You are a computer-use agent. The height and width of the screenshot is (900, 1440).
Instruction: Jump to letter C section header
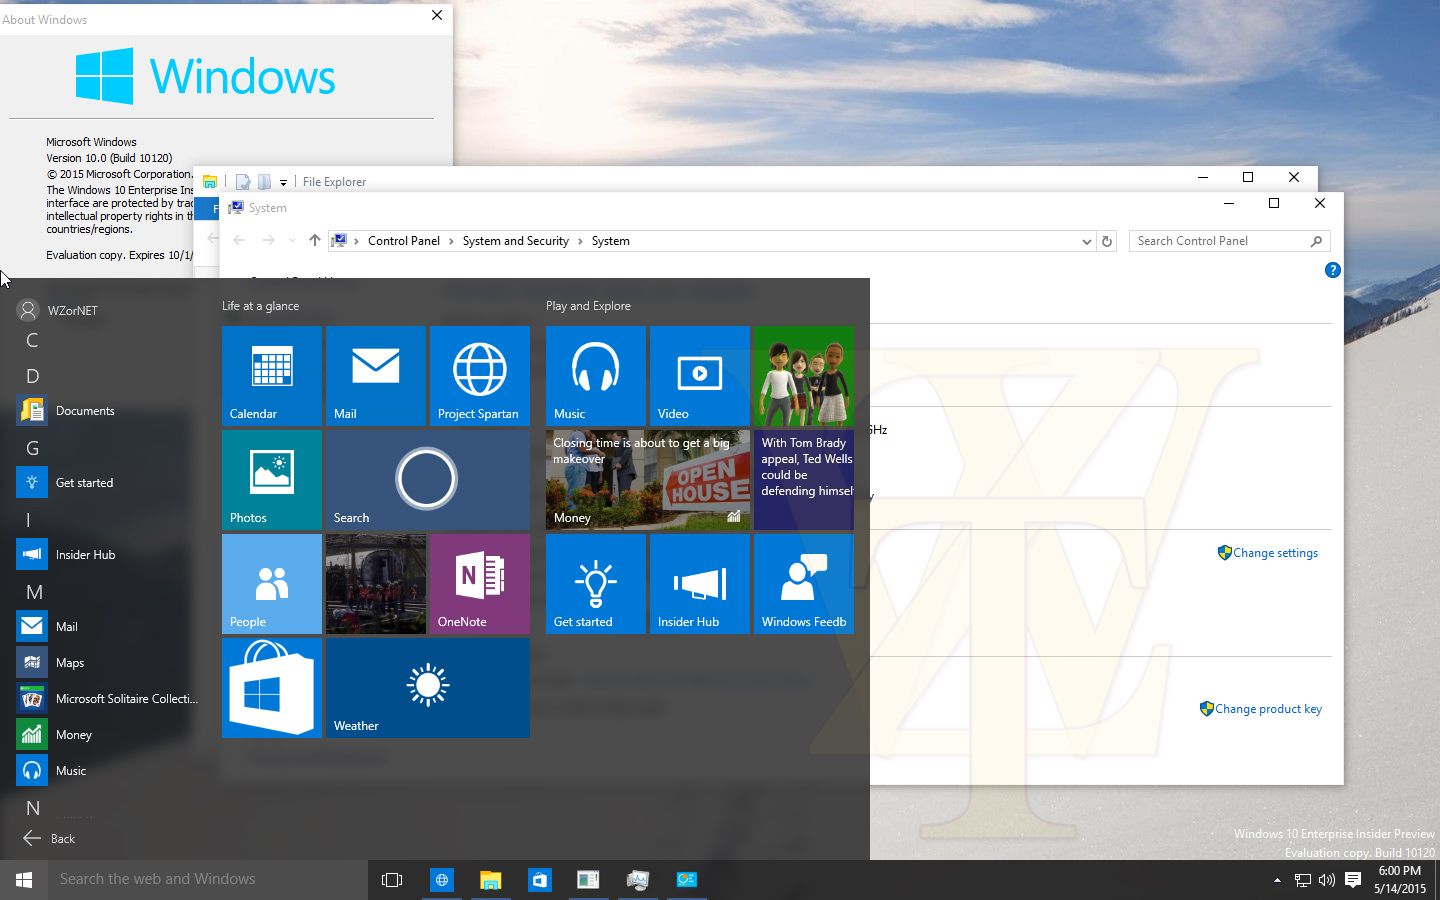[x=32, y=340]
